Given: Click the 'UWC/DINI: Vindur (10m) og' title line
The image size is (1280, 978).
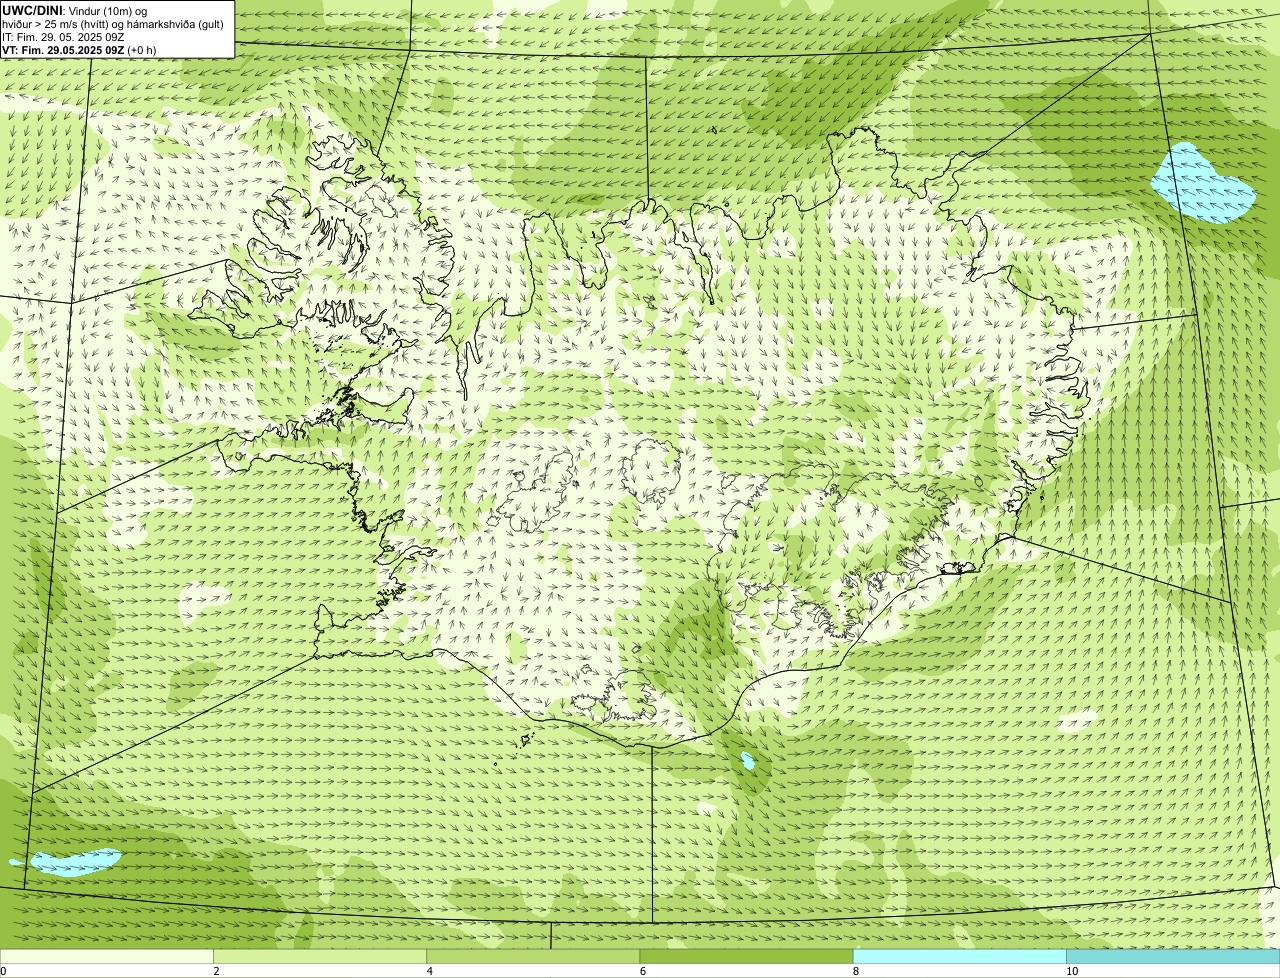Looking at the screenshot, I should point(75,10).
